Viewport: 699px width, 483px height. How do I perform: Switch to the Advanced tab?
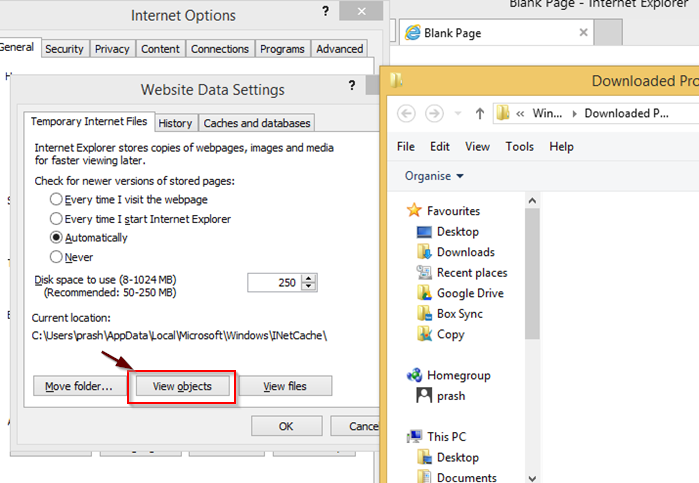tap(340, 49)
